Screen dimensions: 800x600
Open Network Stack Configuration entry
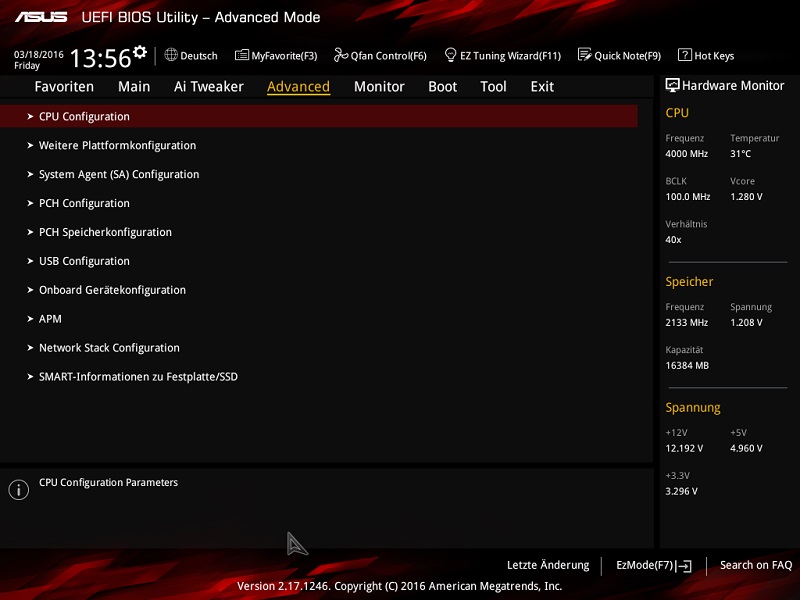click(109, 348)
